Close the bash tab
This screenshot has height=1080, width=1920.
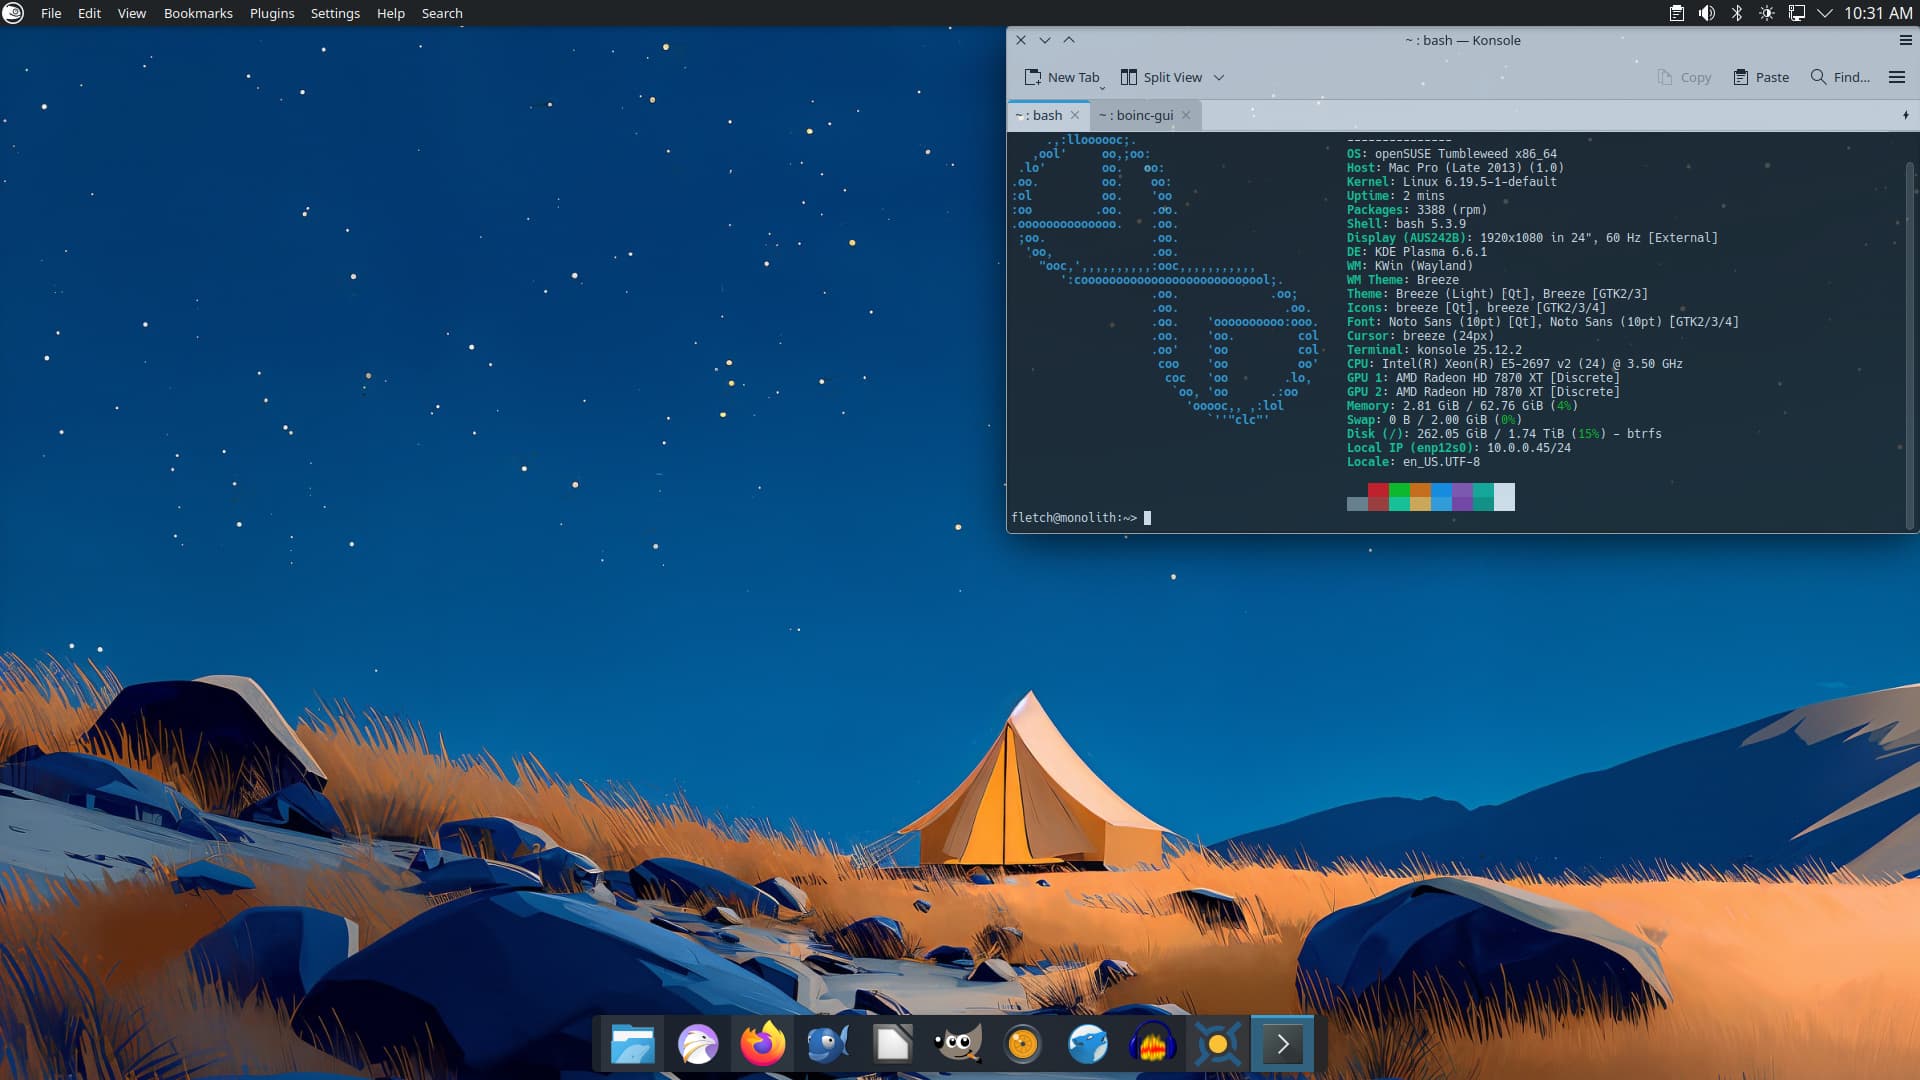point(1075,115)
